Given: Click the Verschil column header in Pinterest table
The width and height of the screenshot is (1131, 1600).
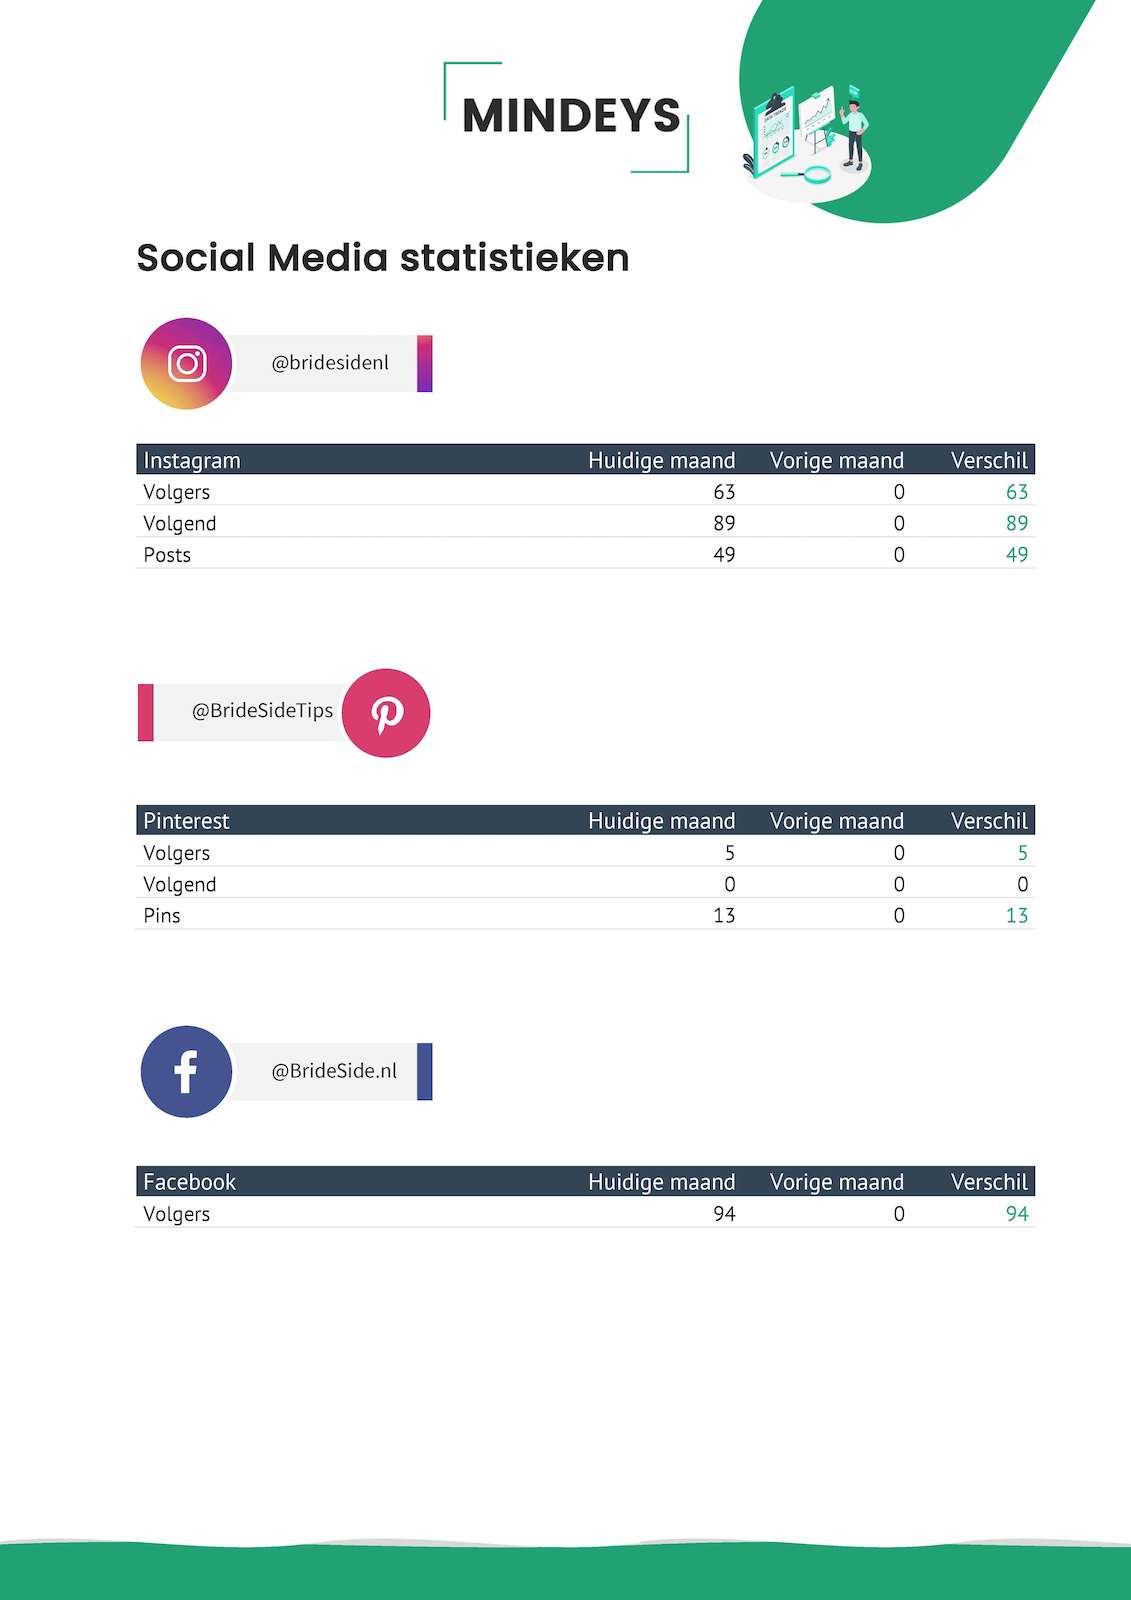Looking at the screenshot, I should coord(988,821).
